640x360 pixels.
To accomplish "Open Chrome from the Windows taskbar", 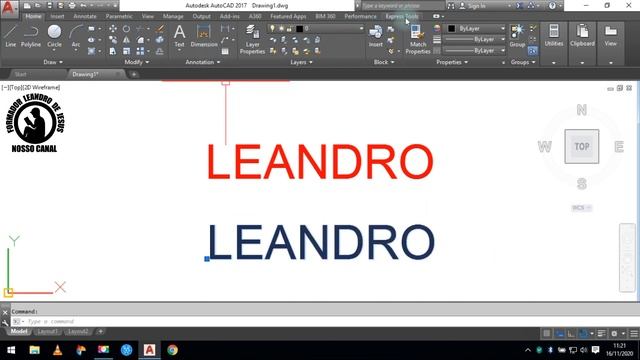I will click(172, 350).
